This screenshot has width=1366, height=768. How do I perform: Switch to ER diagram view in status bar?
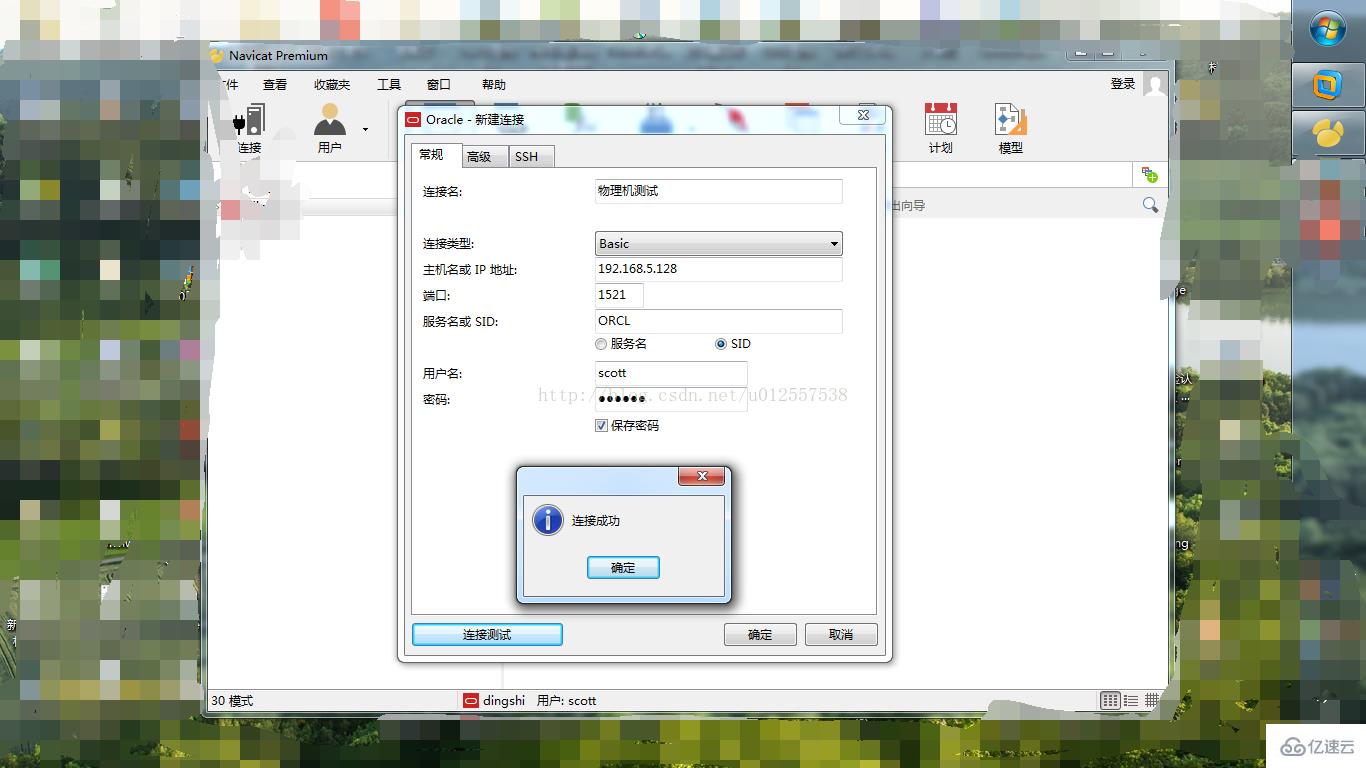click(x=1152, y=701)
